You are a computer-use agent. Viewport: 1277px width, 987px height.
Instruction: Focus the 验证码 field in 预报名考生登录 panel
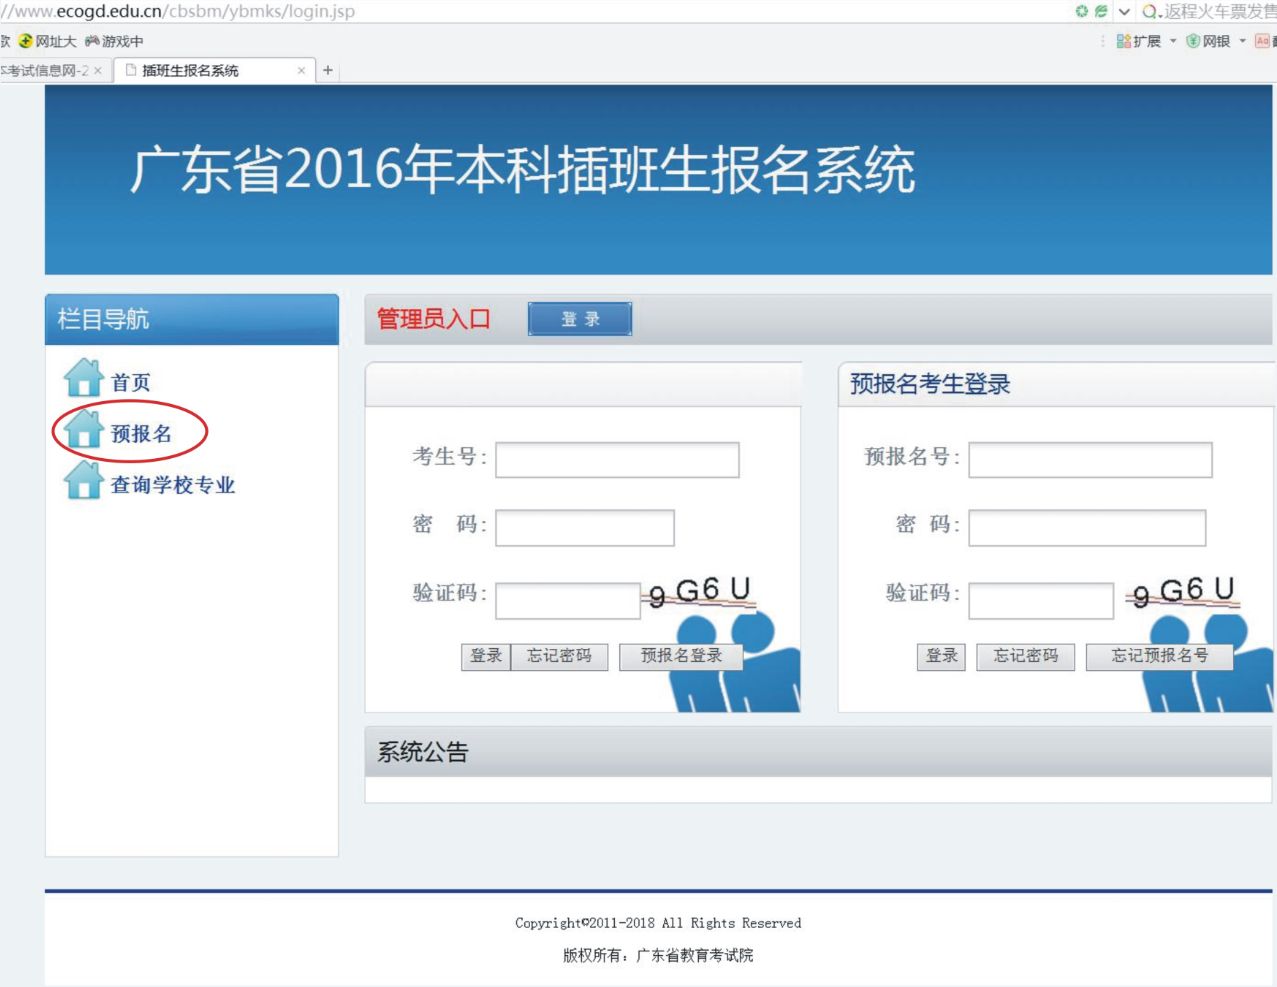pos(1041,601)
